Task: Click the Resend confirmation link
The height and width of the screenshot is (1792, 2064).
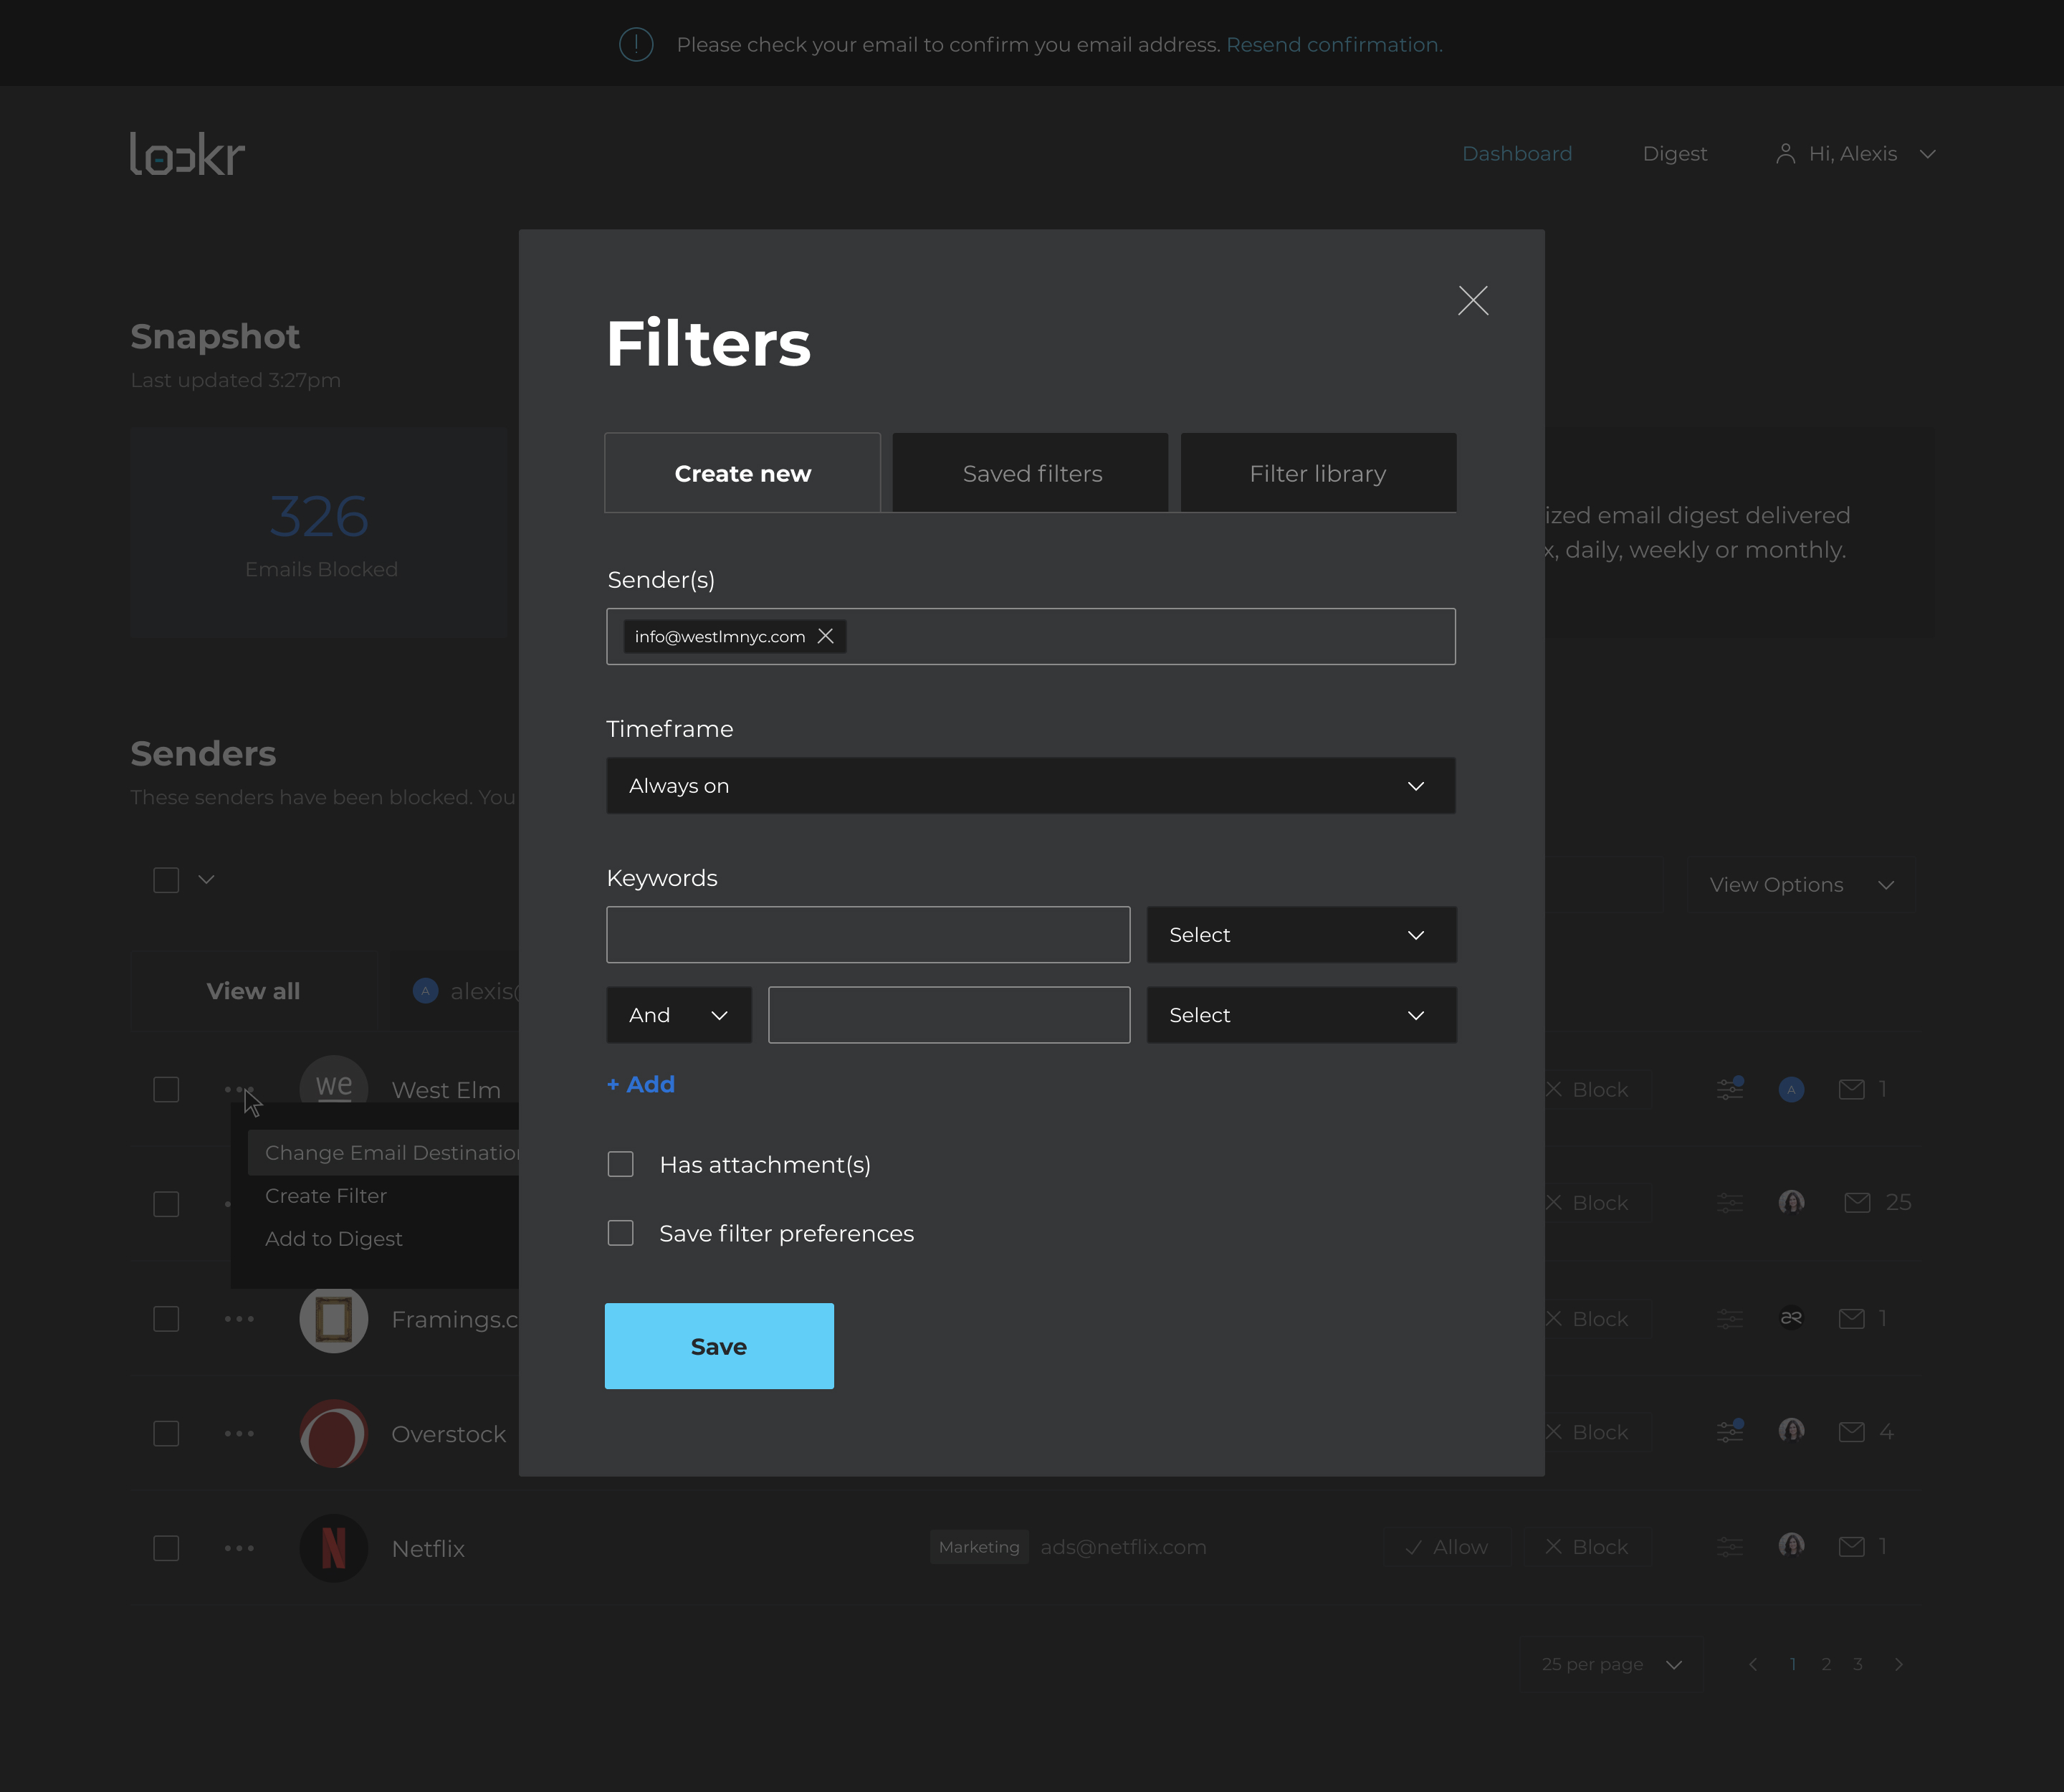Action: coord(1334,44)
